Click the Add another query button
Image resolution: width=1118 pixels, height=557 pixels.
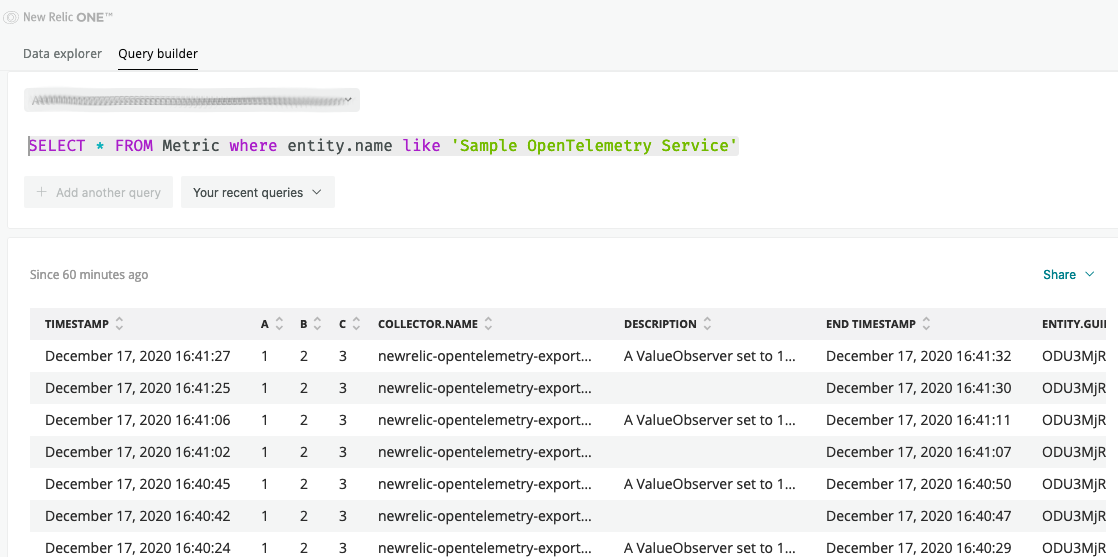(x=98, y=193)
